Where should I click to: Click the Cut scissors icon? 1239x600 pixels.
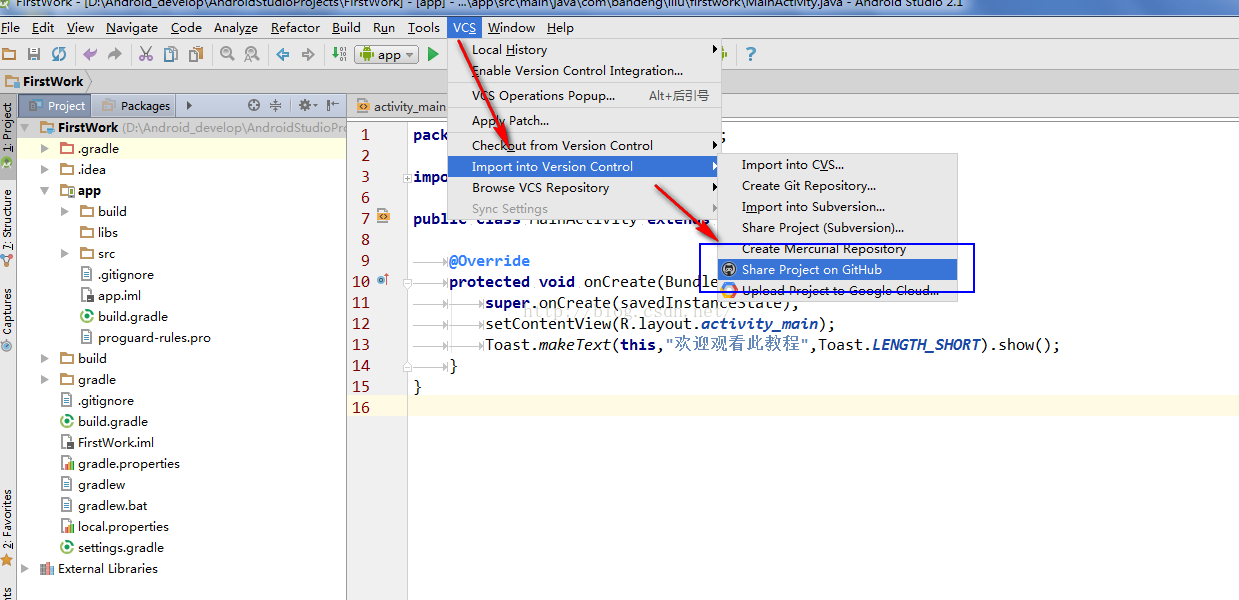[x=146, y=54]
